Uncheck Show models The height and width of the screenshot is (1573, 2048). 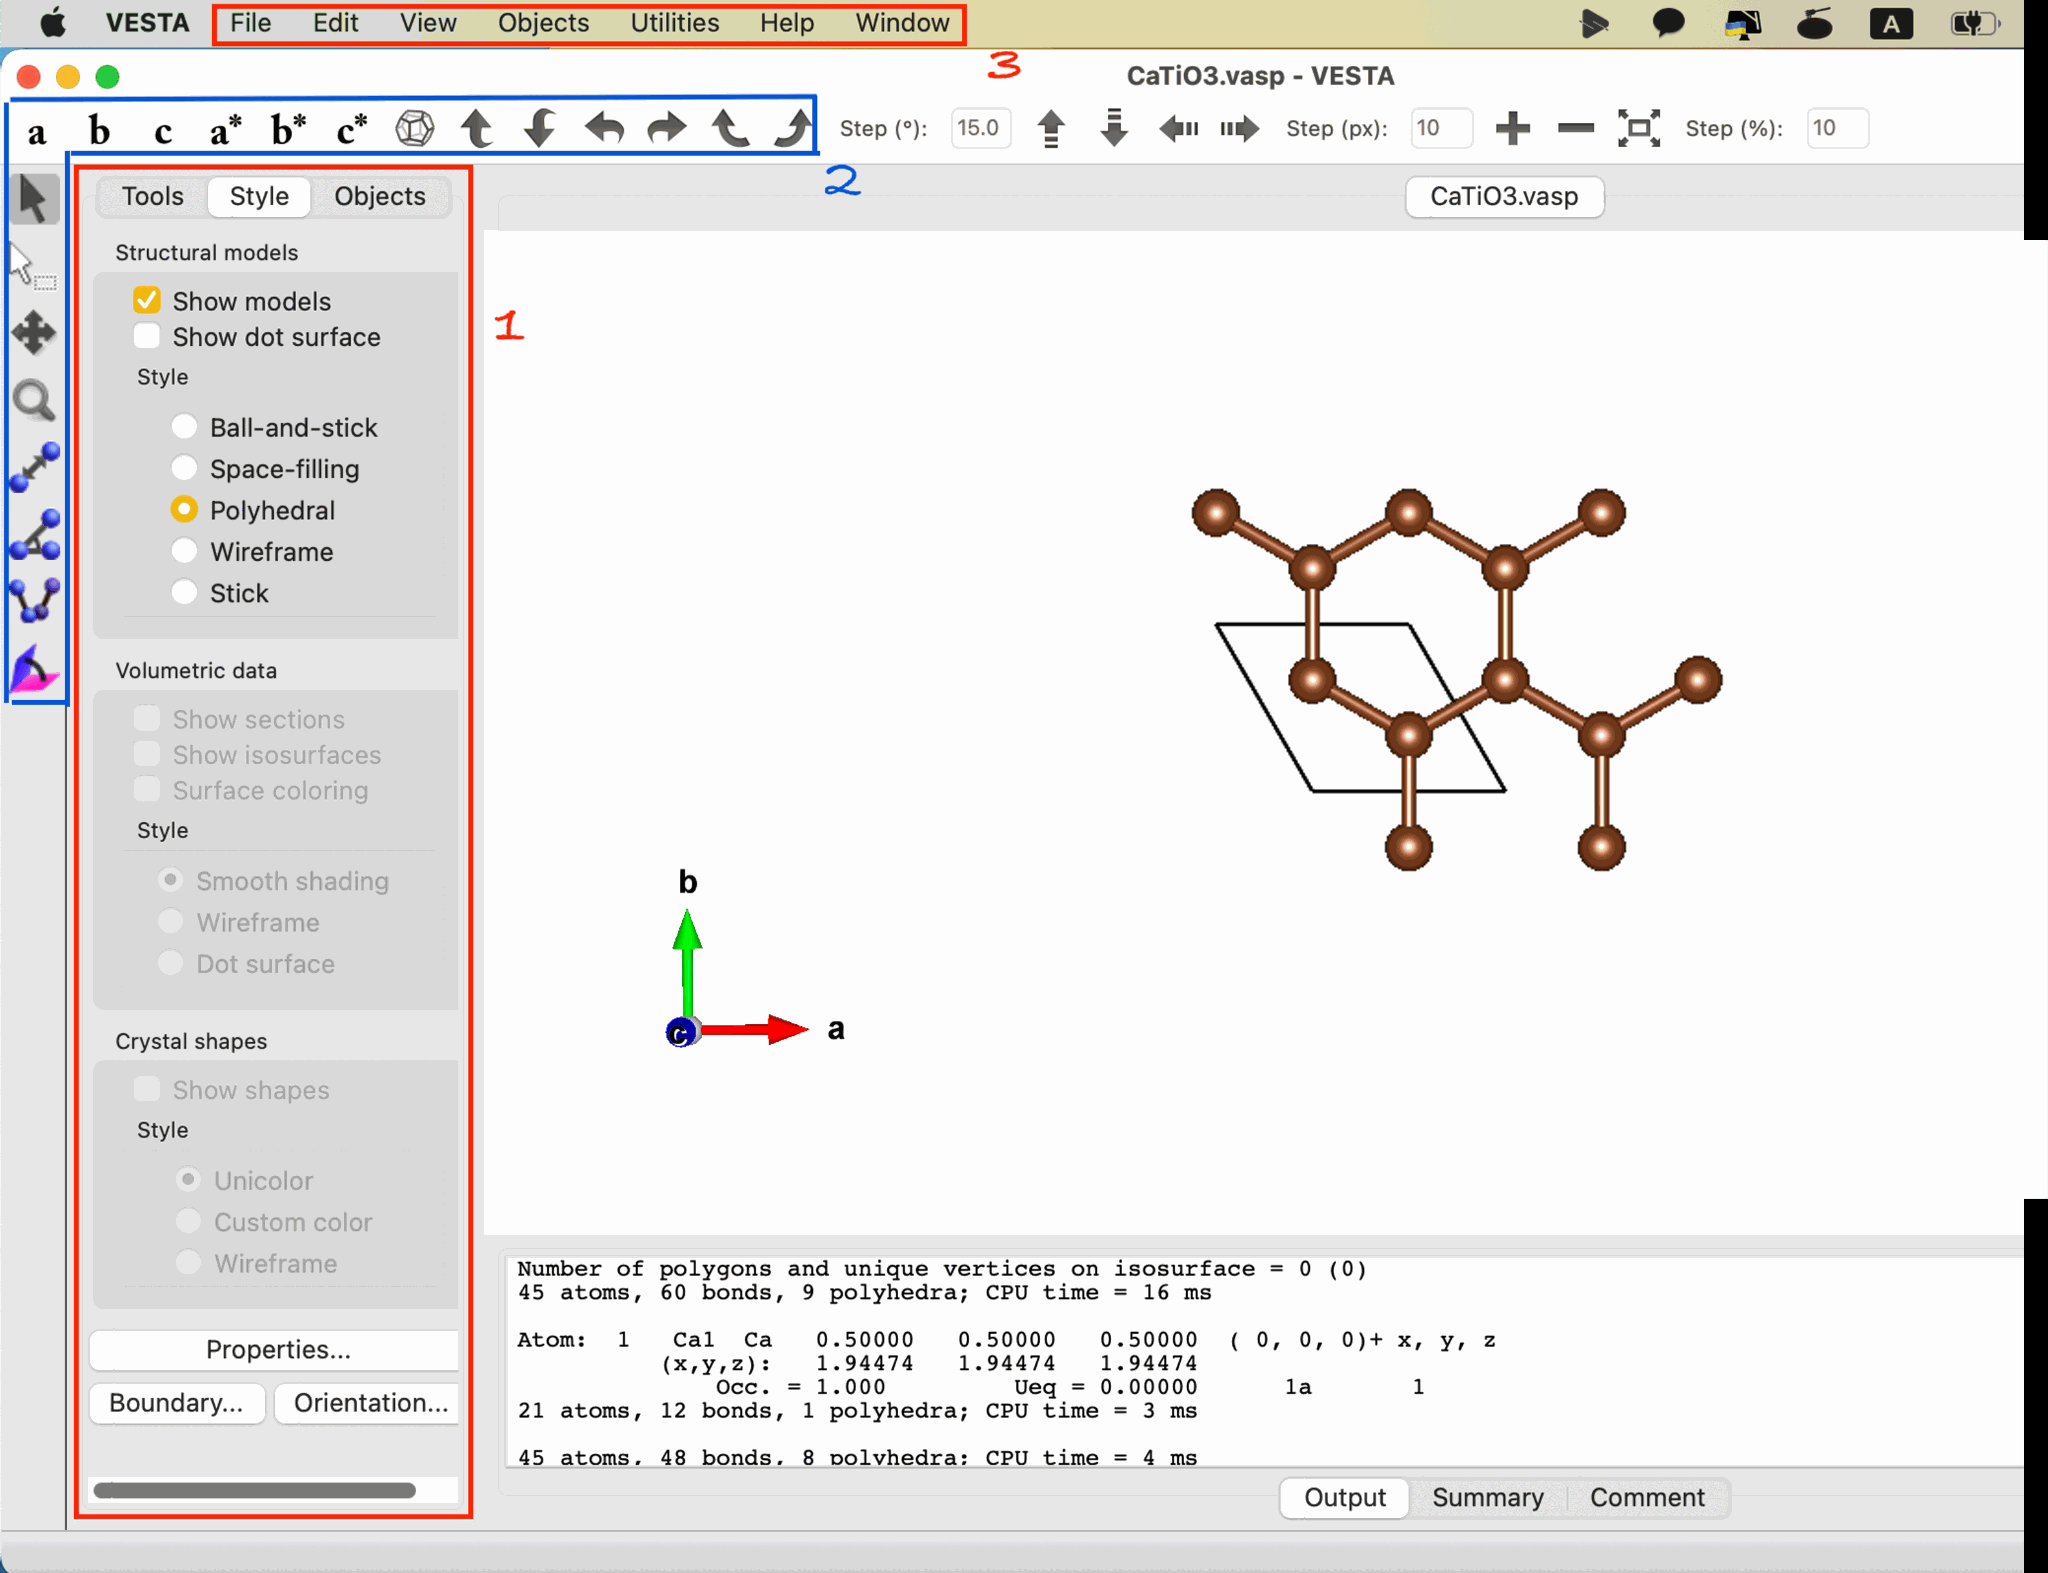(x=147, y=300)
